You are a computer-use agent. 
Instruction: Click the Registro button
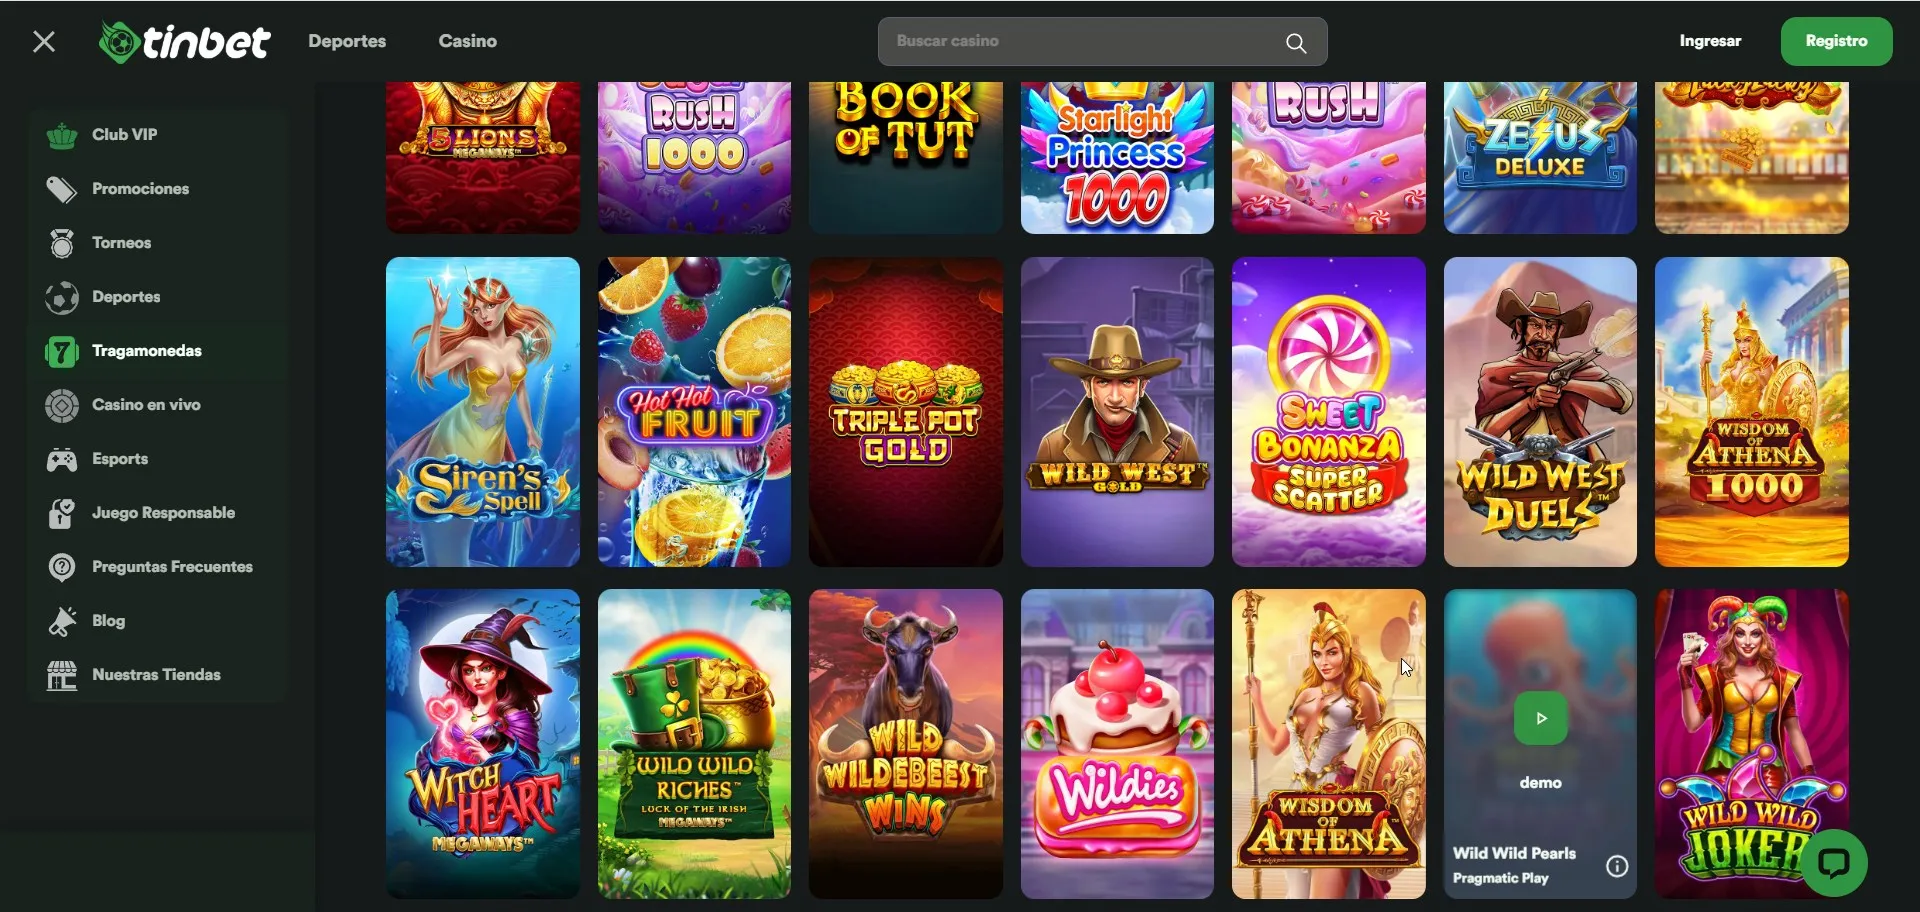[x=1836, y=41]
